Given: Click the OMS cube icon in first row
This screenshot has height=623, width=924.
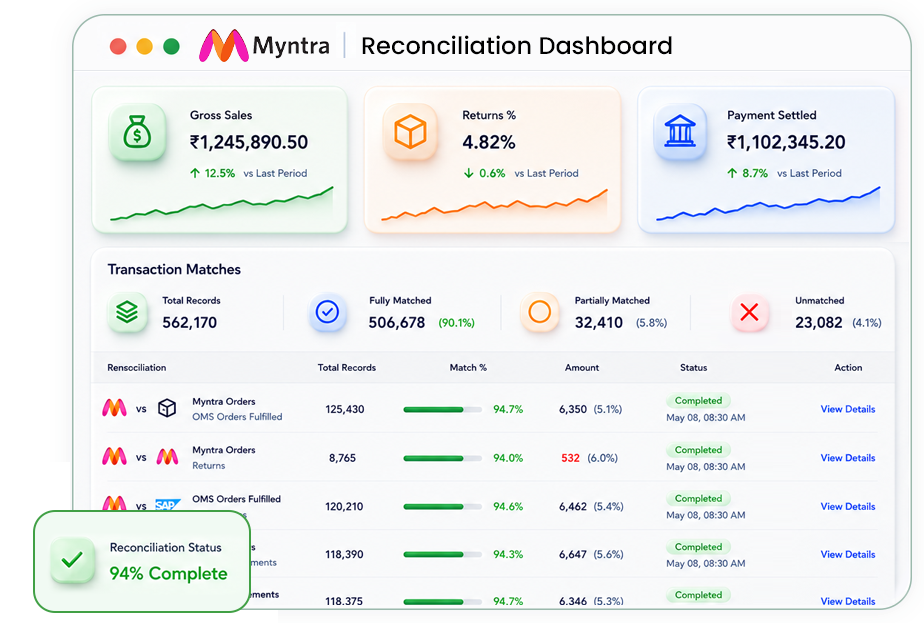Looking at the screenshot, I should coord(167,408).
